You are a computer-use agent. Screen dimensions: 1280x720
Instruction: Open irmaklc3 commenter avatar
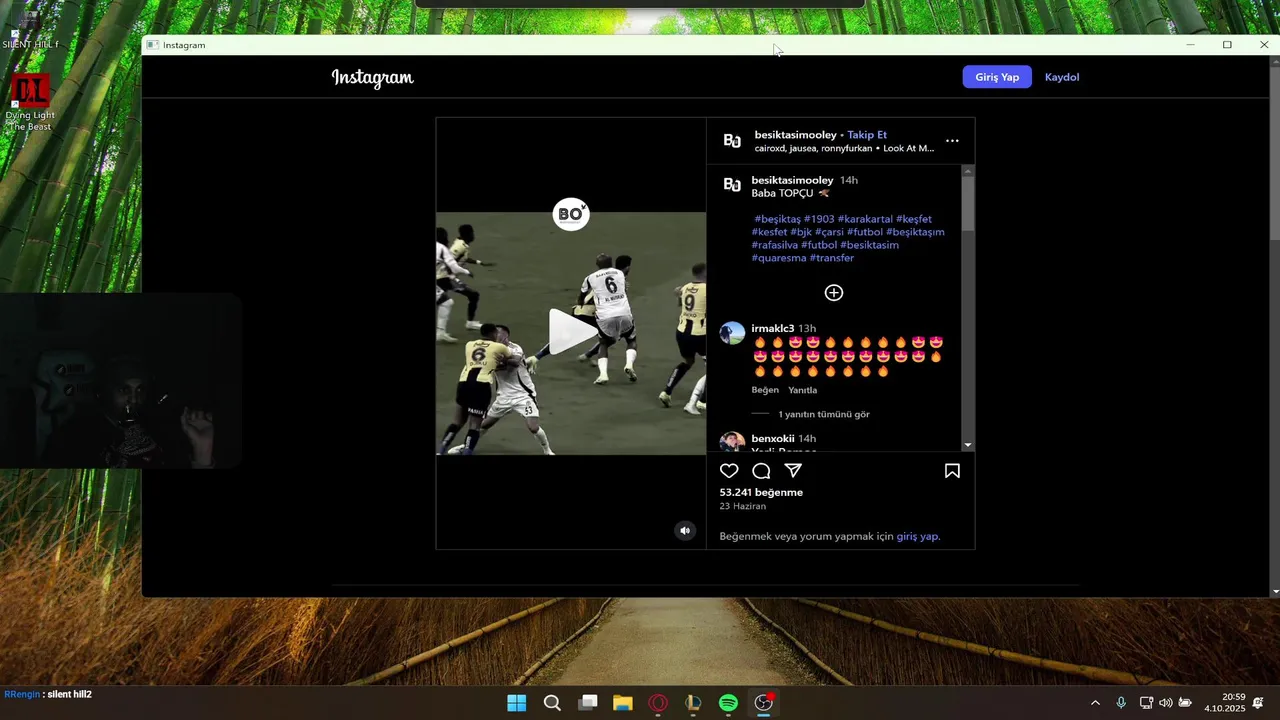[732, 333]
